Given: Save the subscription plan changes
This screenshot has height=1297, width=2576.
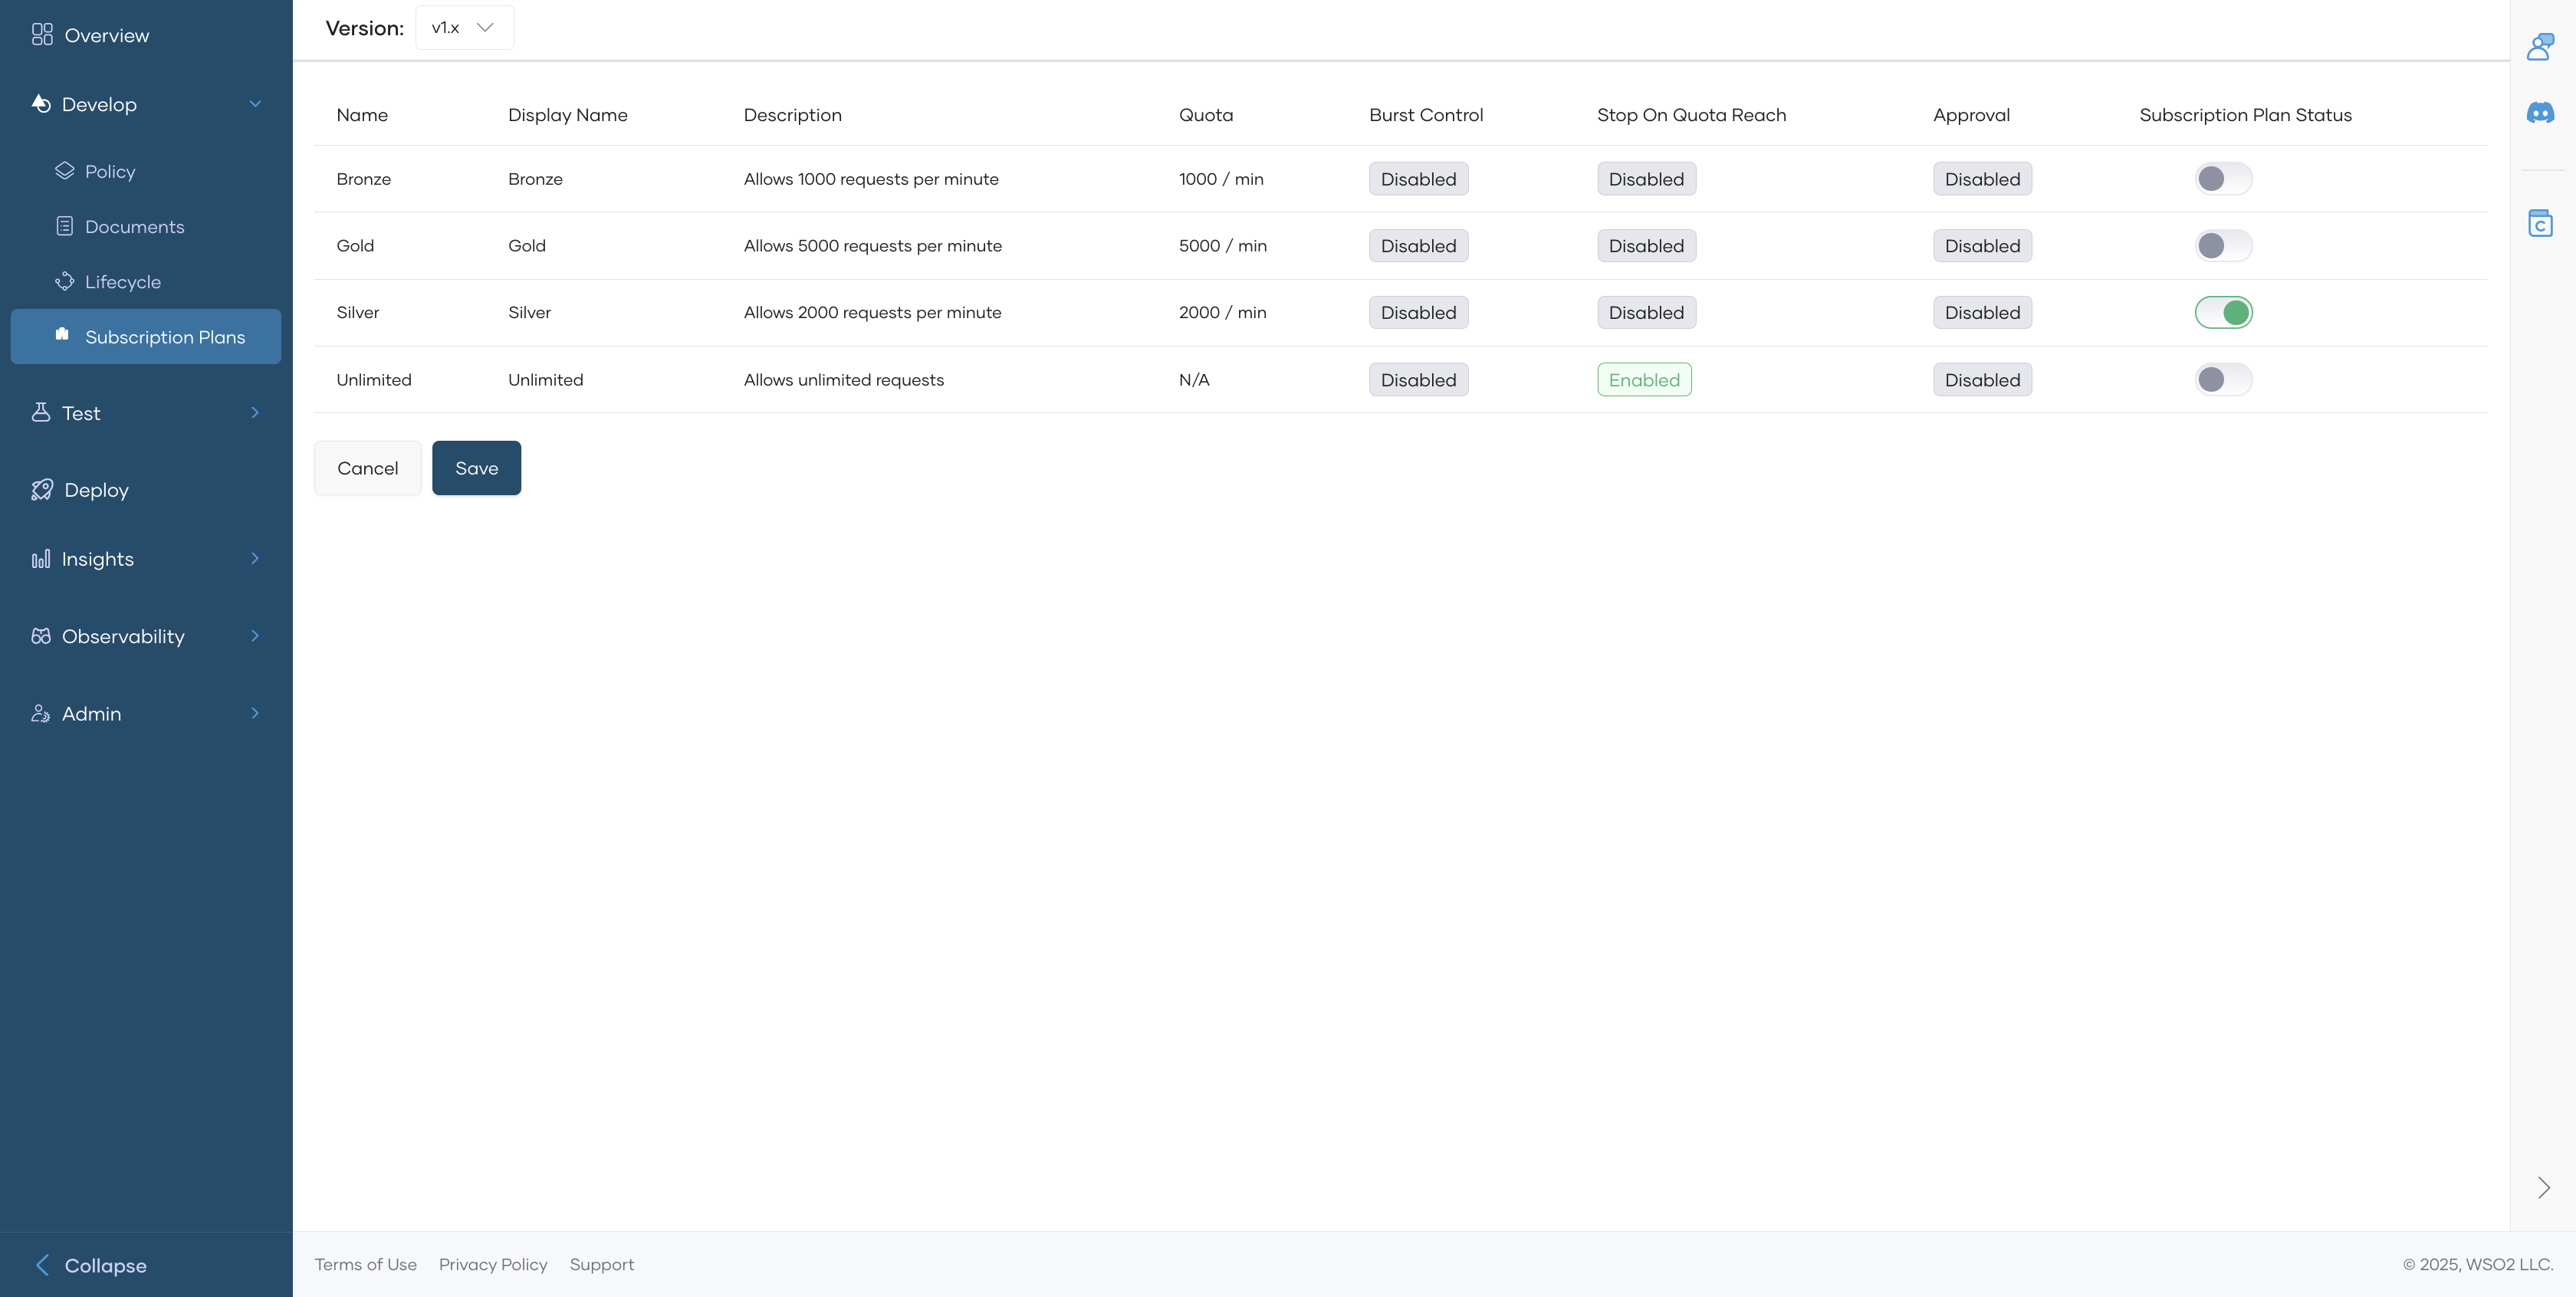Looking at the screenshot, I should (476, 467).
